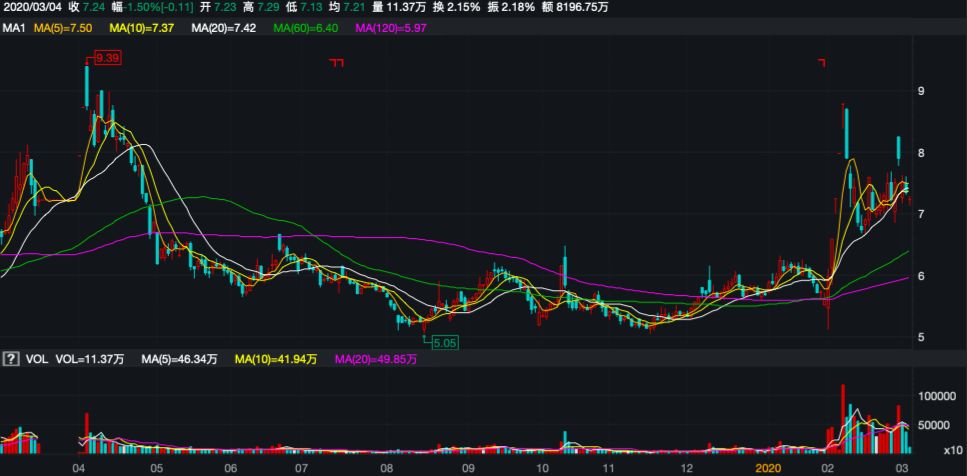Click the red 9.39 high price marker

107,58
